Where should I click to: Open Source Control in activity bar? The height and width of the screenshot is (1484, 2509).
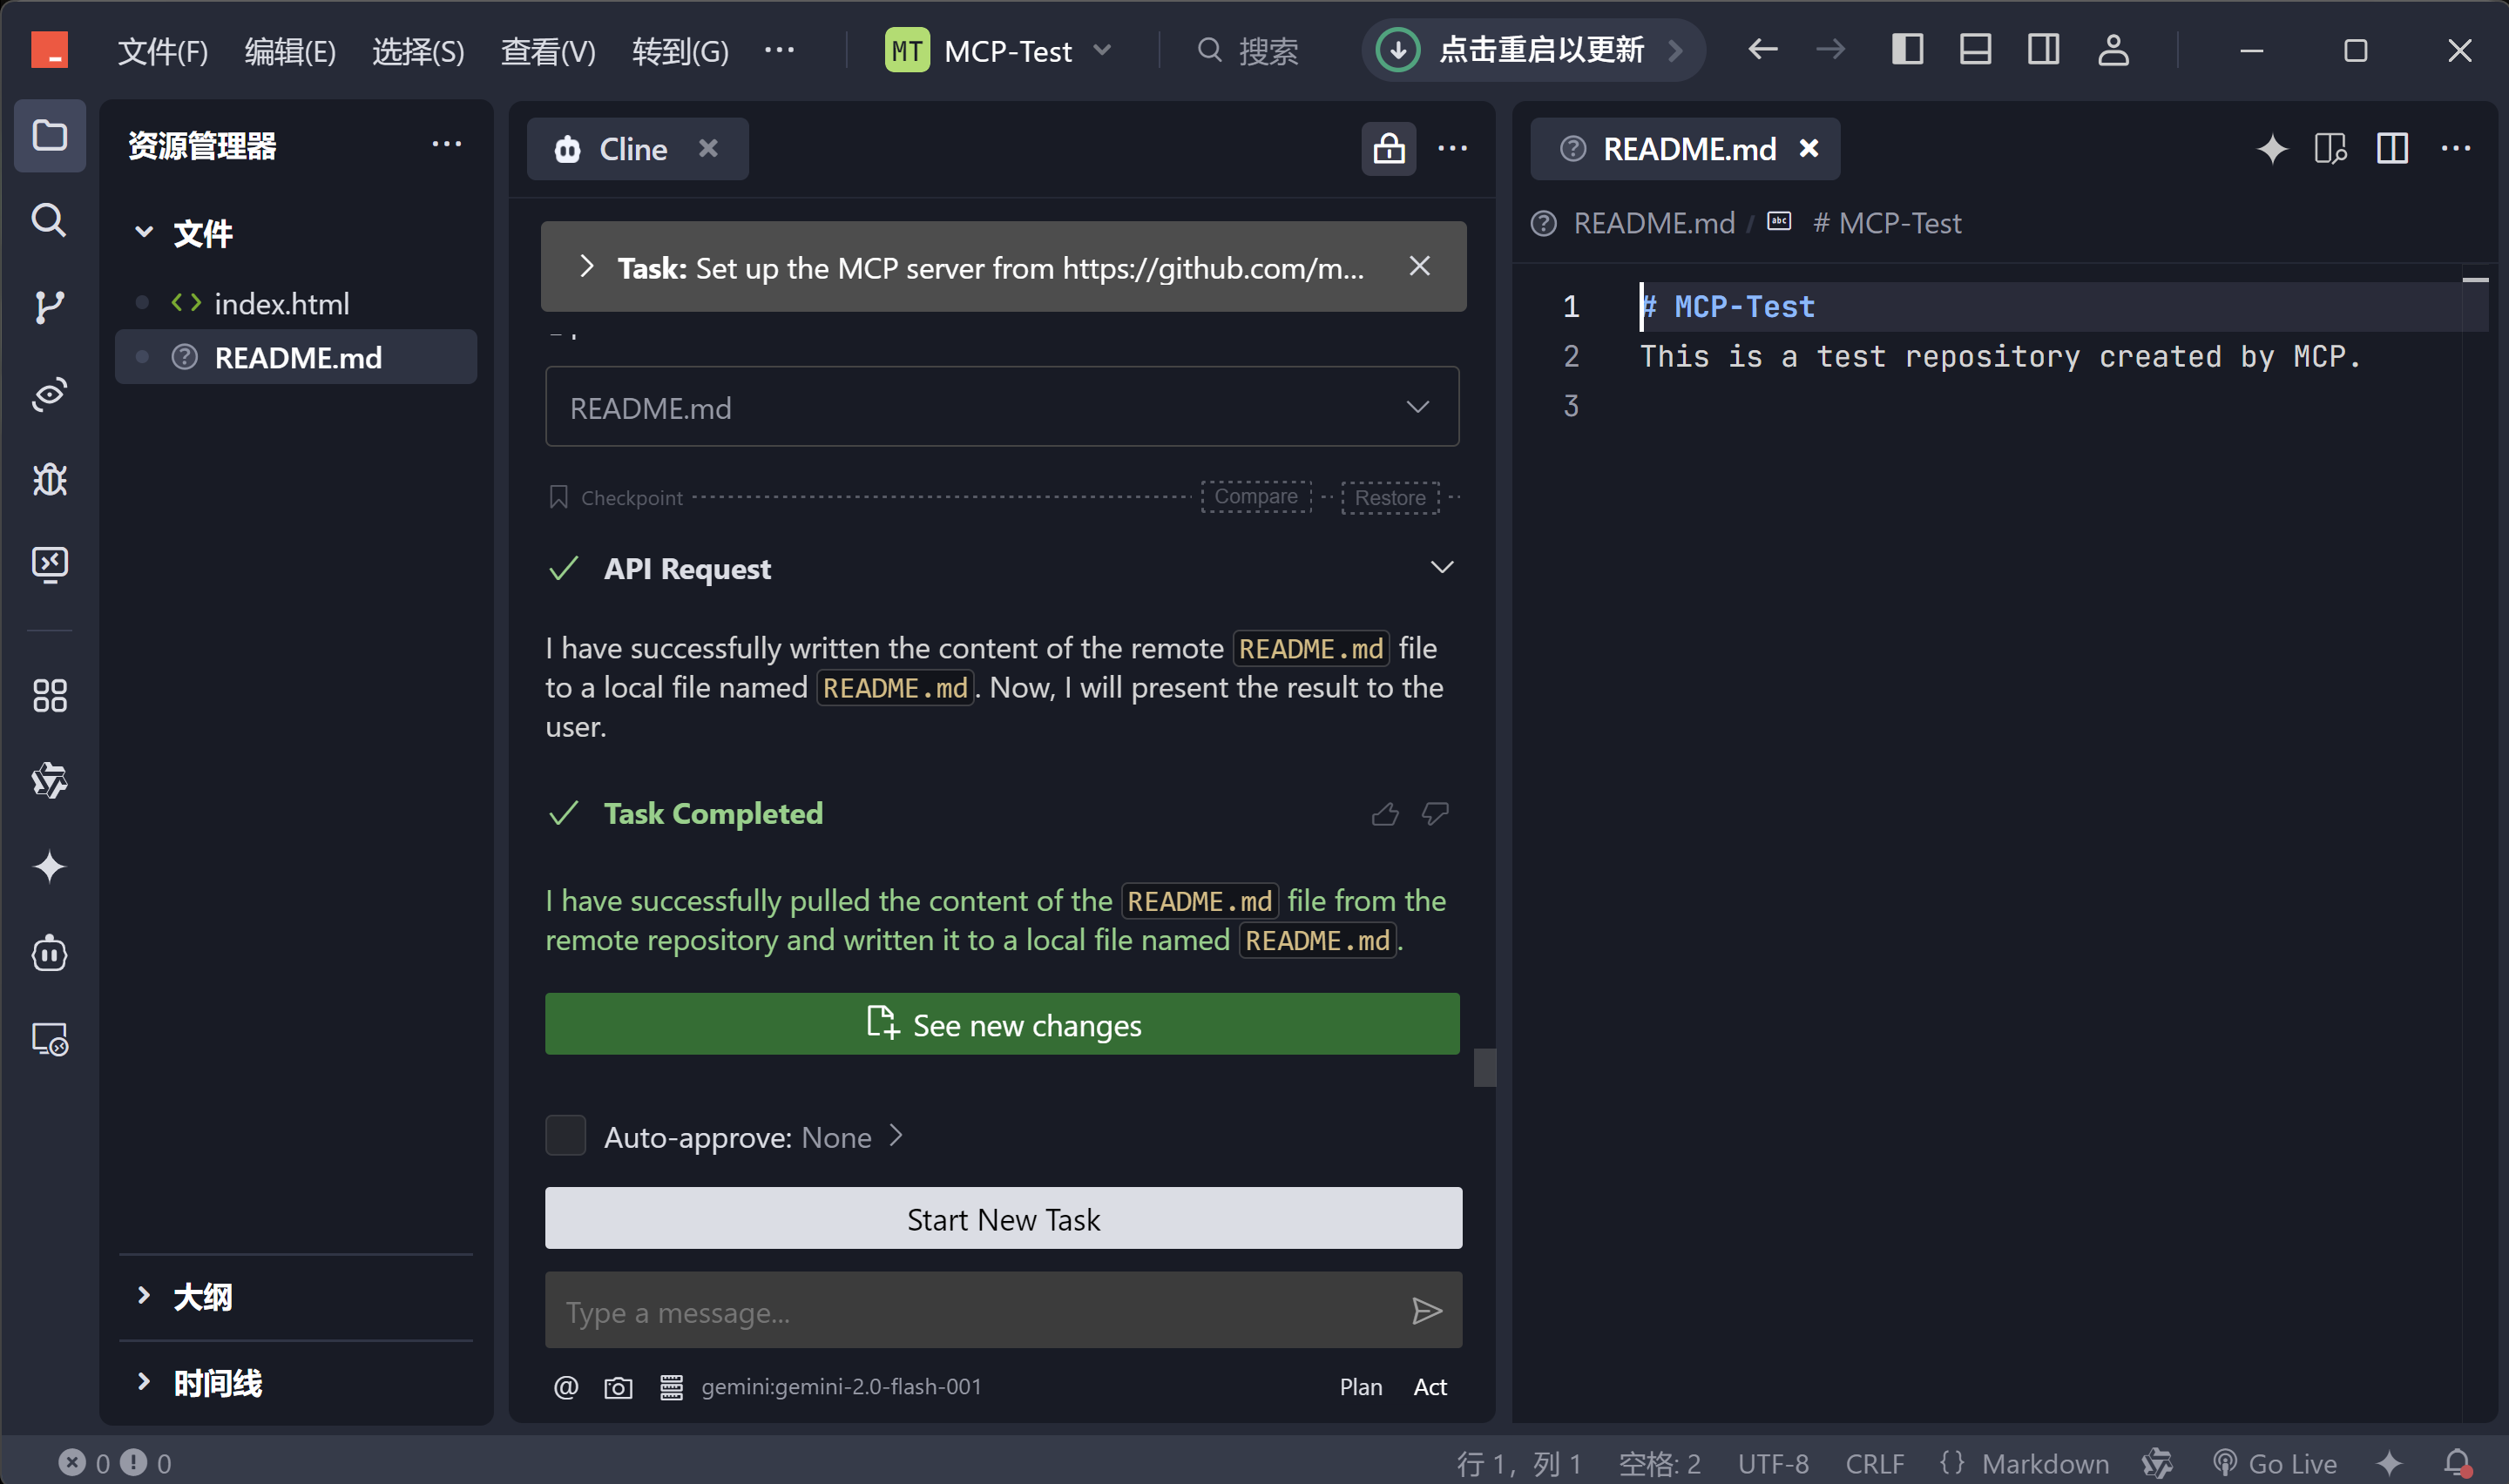49,306
